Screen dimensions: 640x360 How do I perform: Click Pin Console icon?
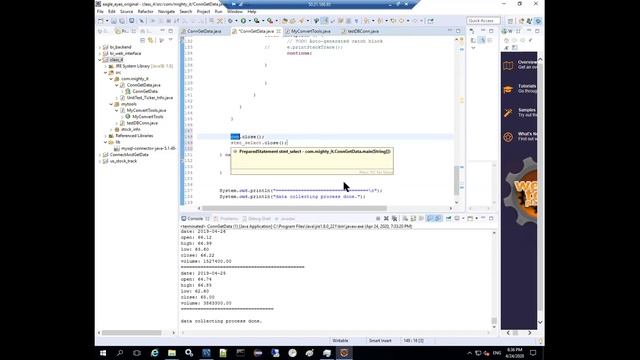point(449,219)
